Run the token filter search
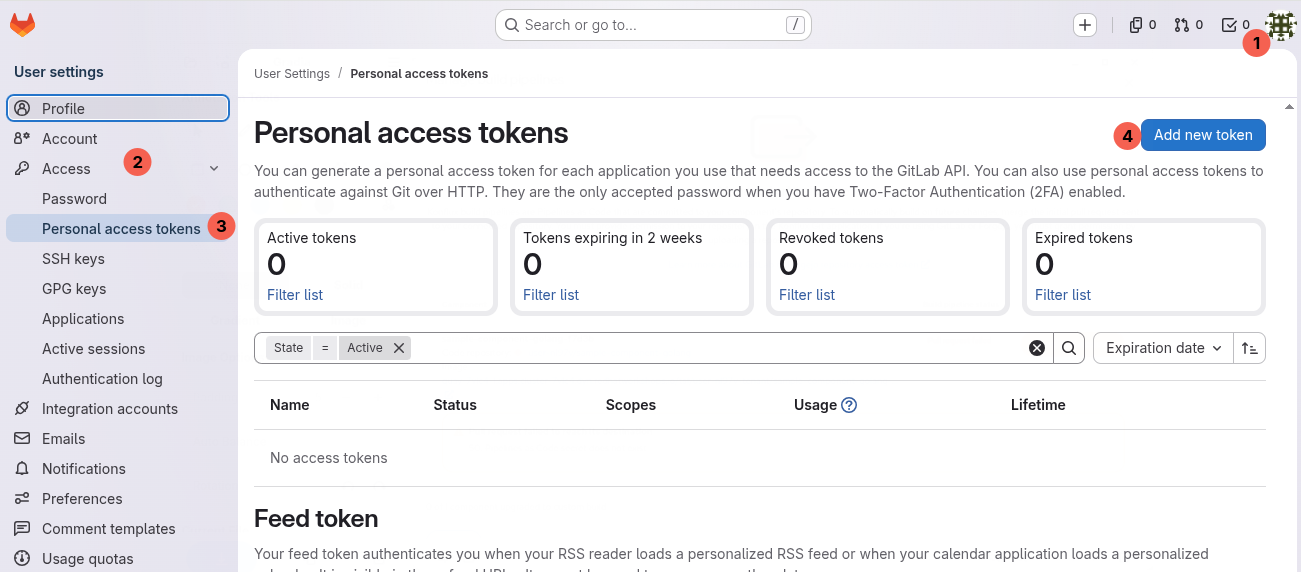Screen dimensions: 1301x572 point(1069,348)
